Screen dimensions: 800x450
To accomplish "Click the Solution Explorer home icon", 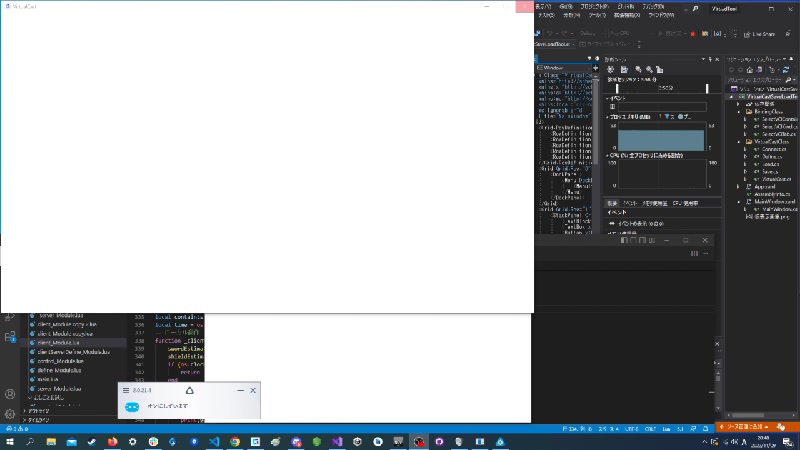I will pyautogui.click(x=749, y=70).
